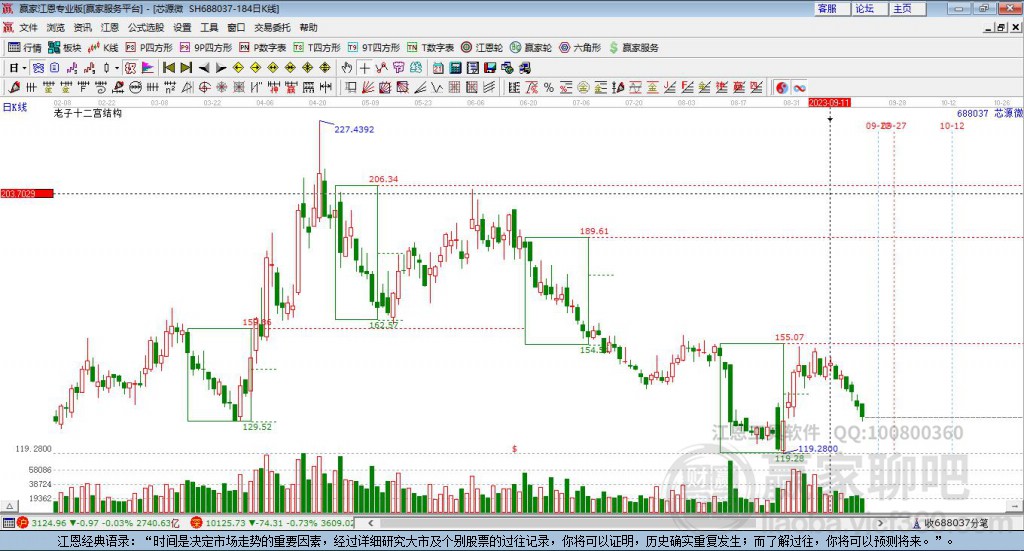Open the 公式选股 menu
Viewport: 1024px width, 551px height.
(146, 27)
